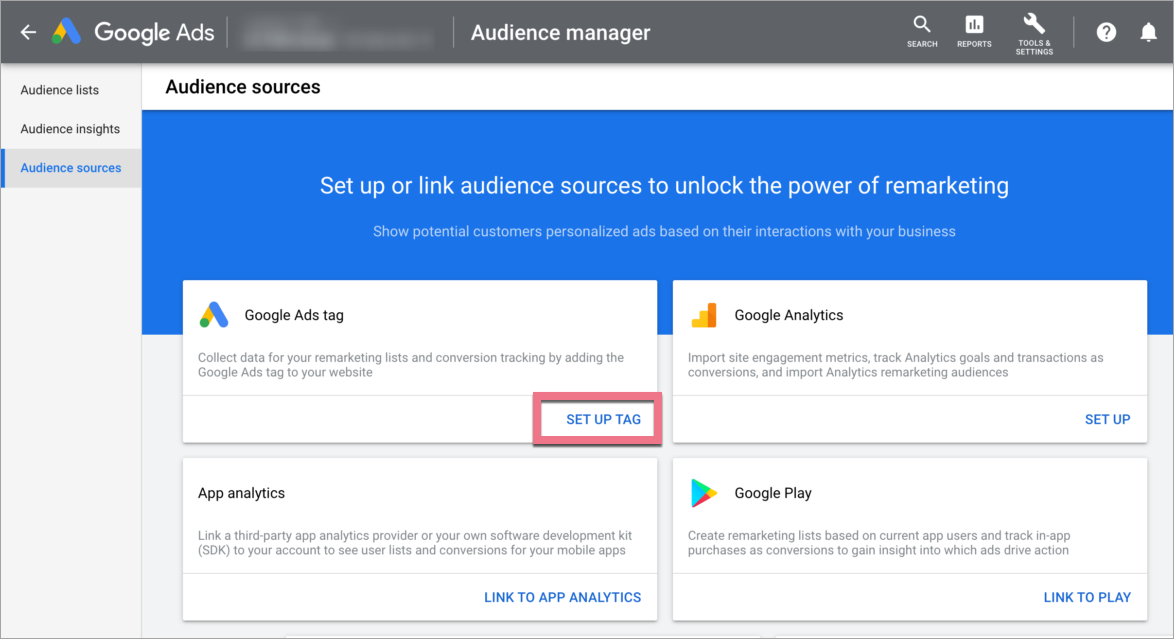Click the App analytics card title

click(x=241, y=493)
